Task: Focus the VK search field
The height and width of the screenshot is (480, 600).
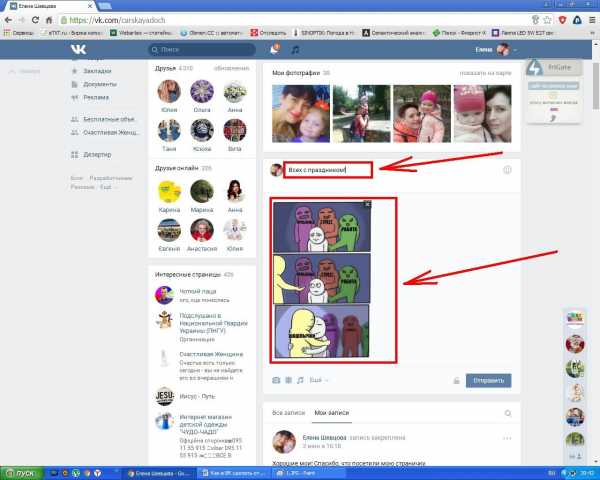Action: click(202, 49)
